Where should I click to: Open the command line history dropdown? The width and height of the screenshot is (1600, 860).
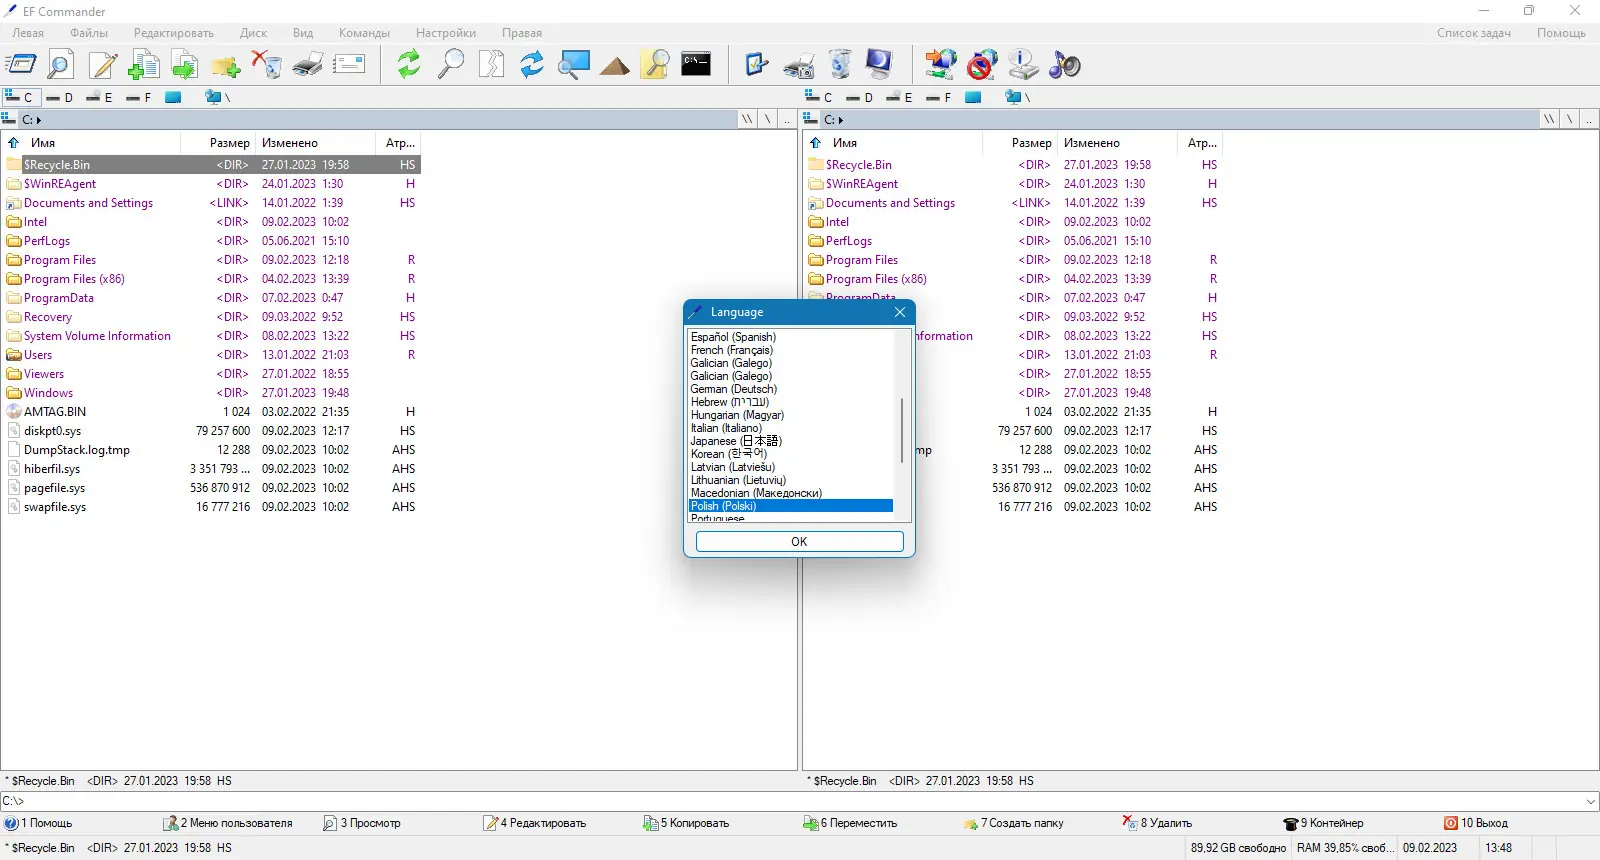coord(1590,801)
